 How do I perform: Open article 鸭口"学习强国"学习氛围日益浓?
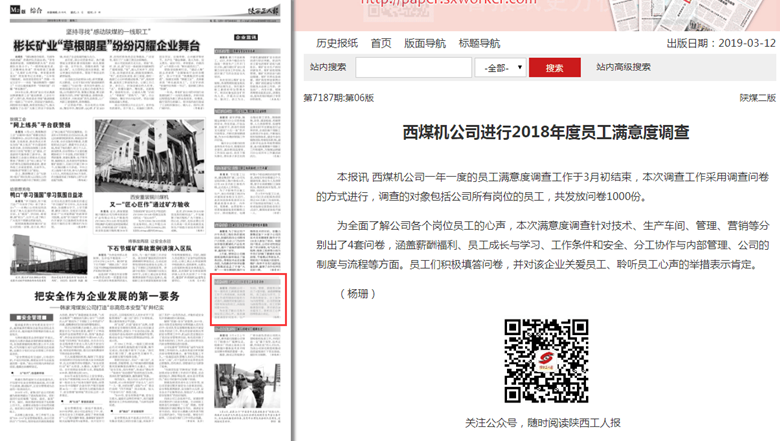click(46, 195)
